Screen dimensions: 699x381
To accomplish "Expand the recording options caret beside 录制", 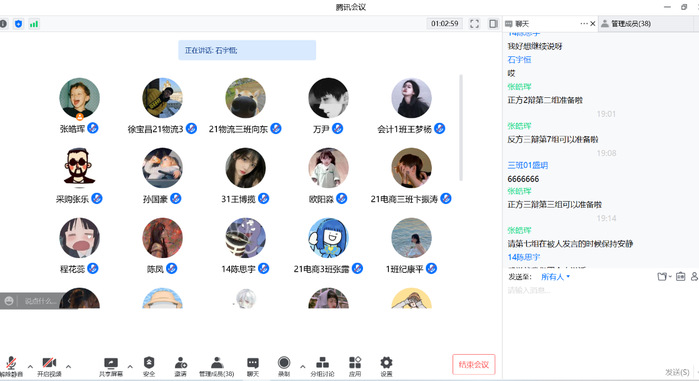I will [x=302, y=367].
